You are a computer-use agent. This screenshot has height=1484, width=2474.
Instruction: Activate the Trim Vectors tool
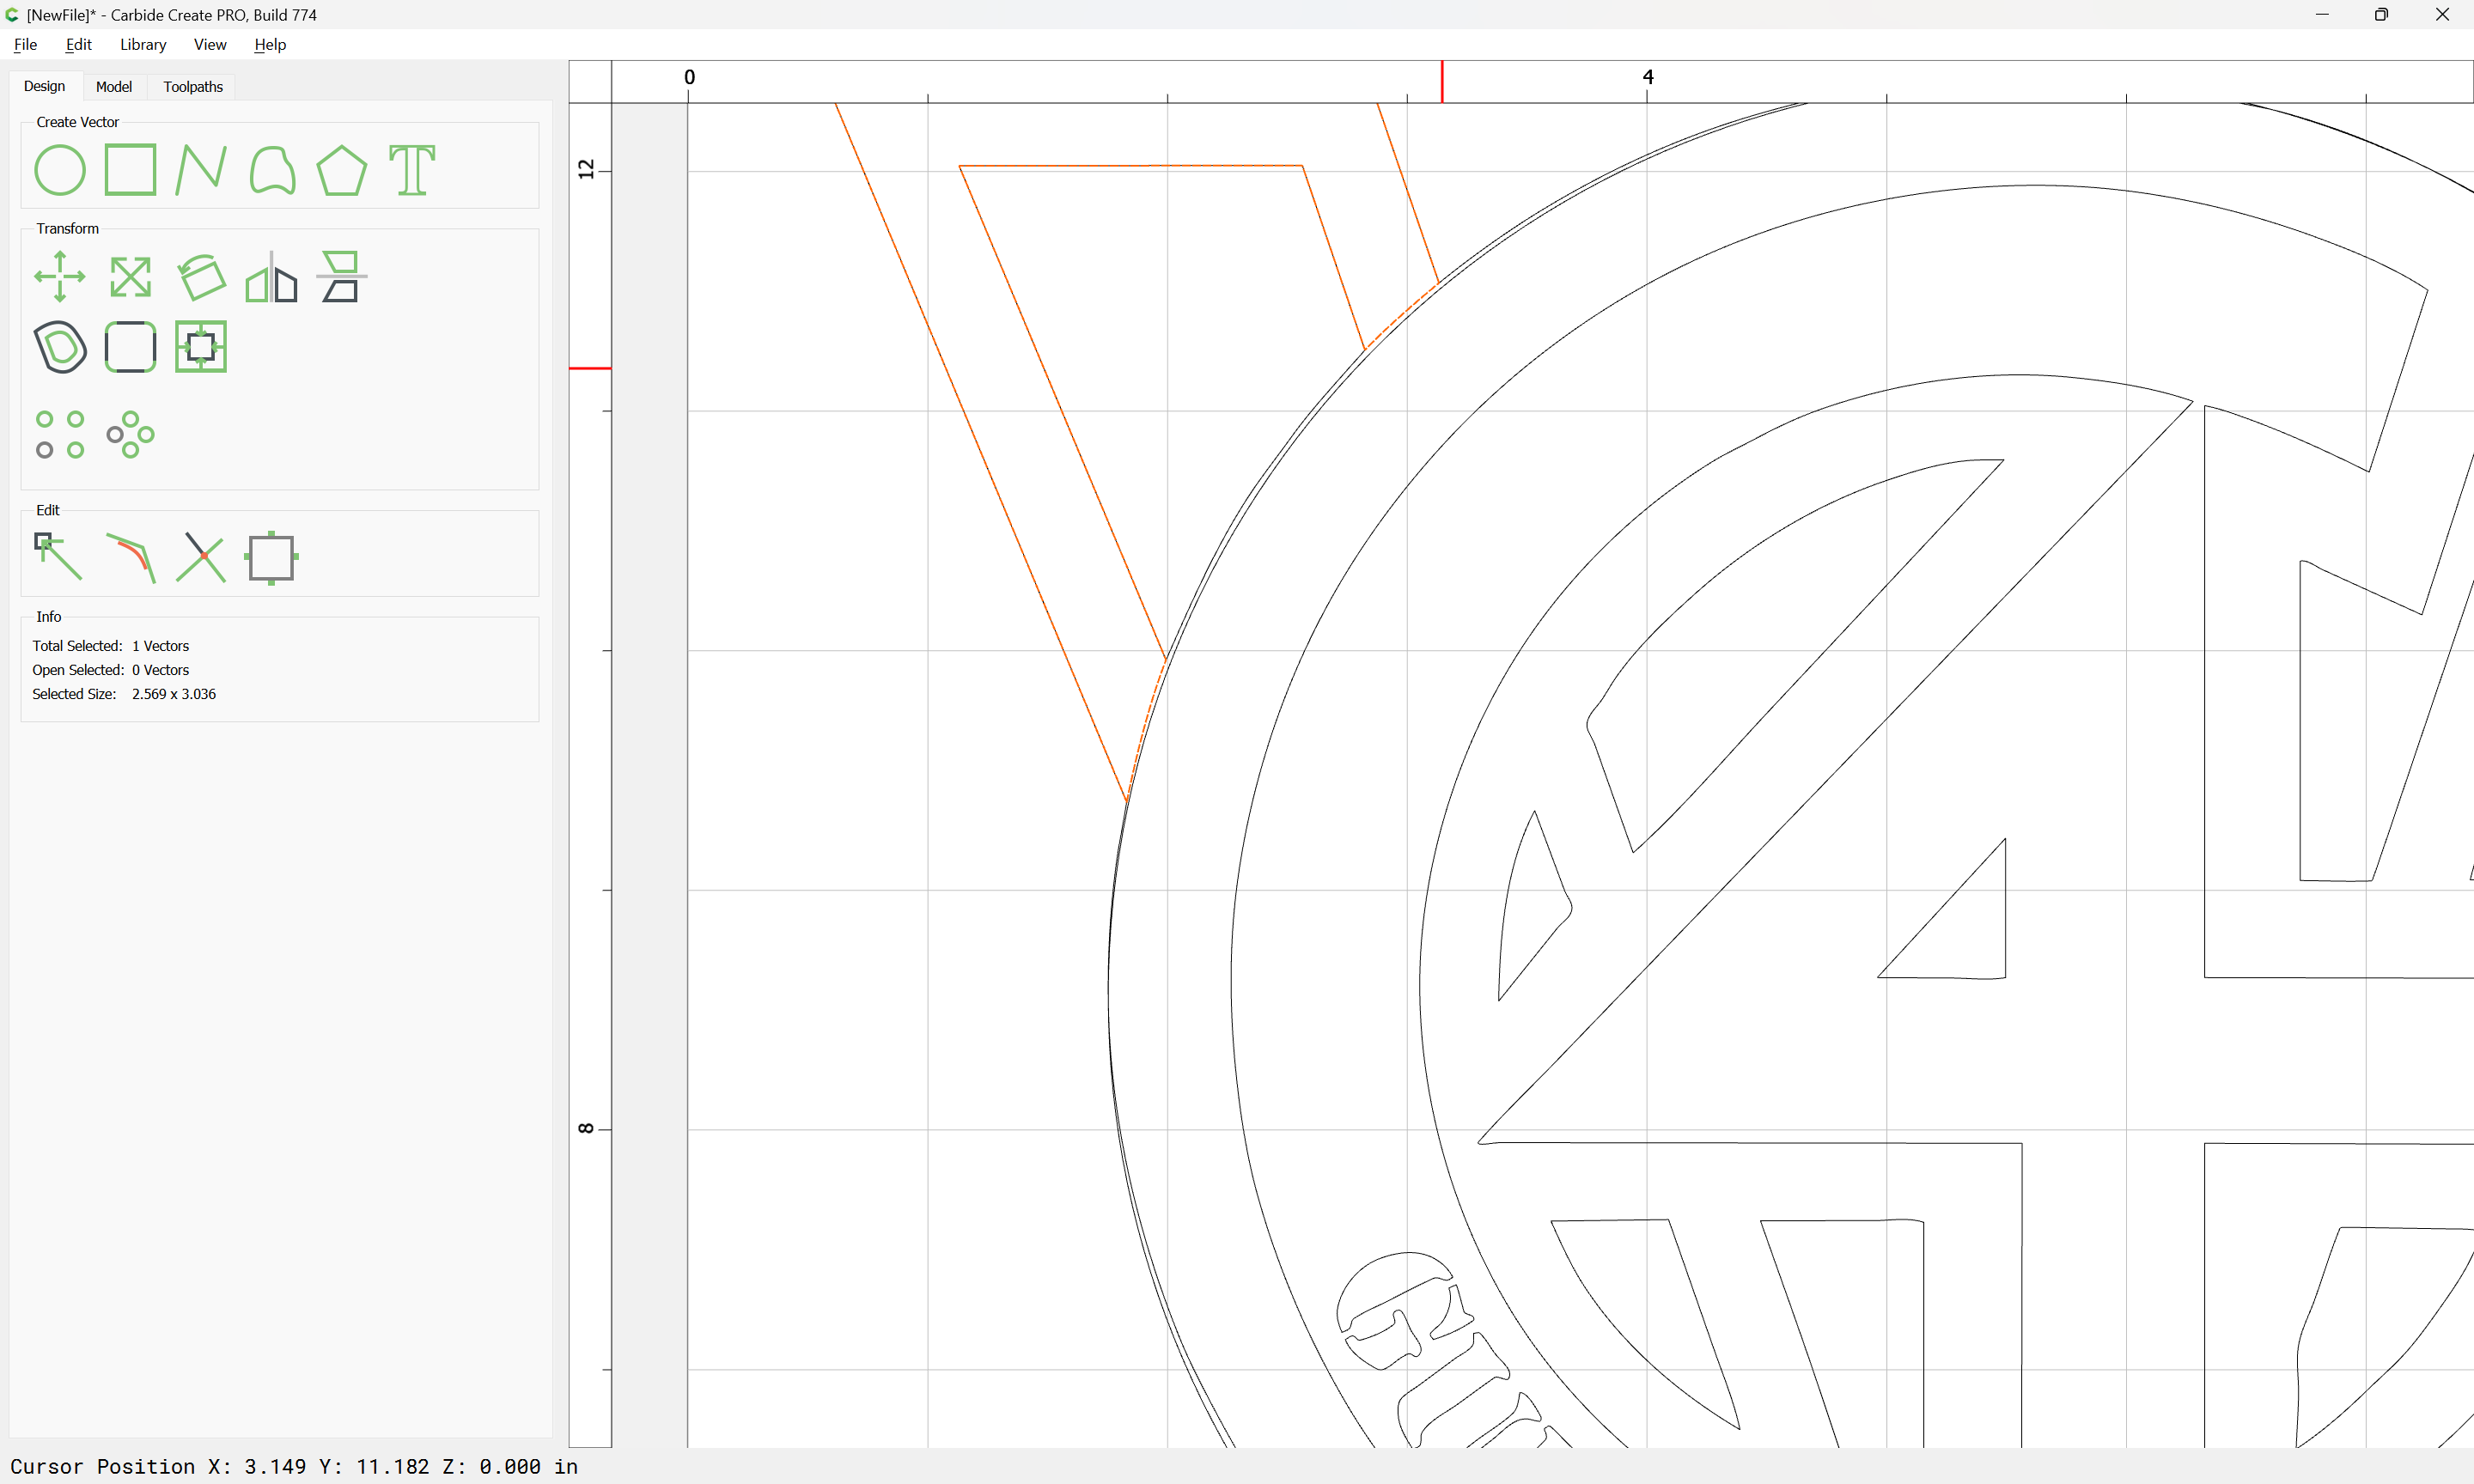coord(201,557)
